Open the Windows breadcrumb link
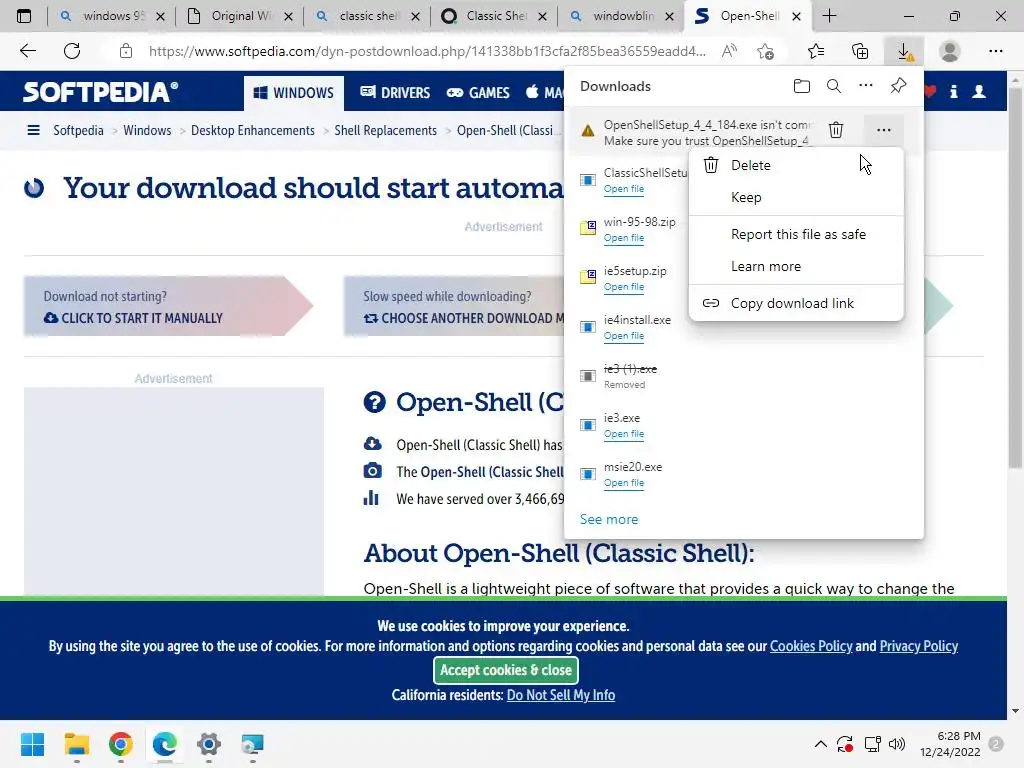The height and width of the screenshot is (768, 1024). click(147, 130)
